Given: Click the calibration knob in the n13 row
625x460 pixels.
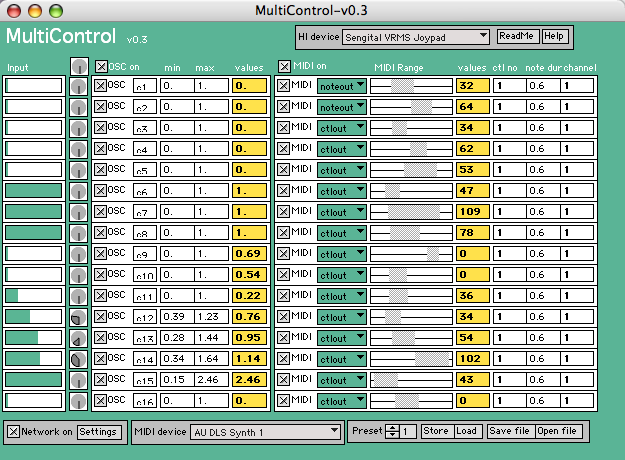Looking at the screenshot, I should [79, 338].
